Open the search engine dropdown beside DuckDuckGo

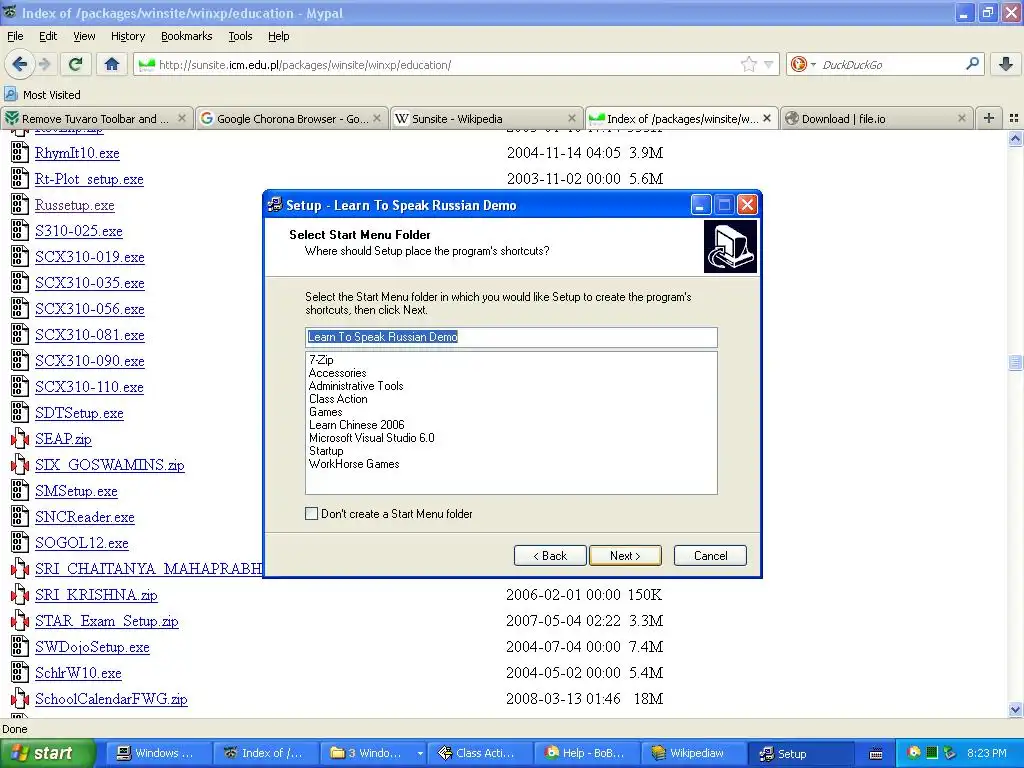pyautogui.click(x=813, y=64)
